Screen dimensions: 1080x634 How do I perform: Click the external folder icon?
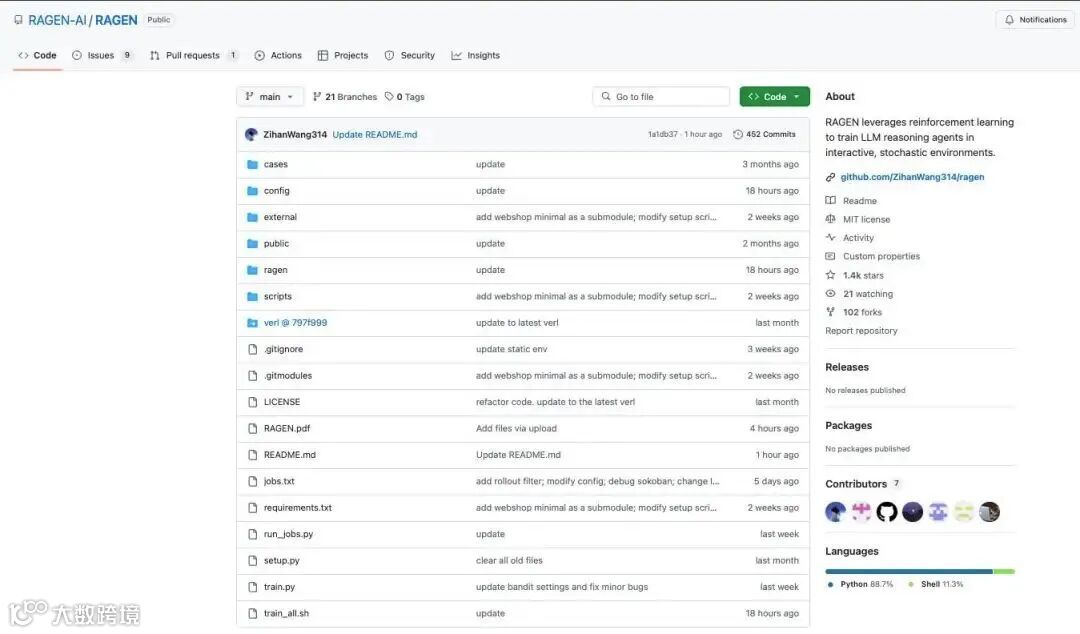click(252, 217)
